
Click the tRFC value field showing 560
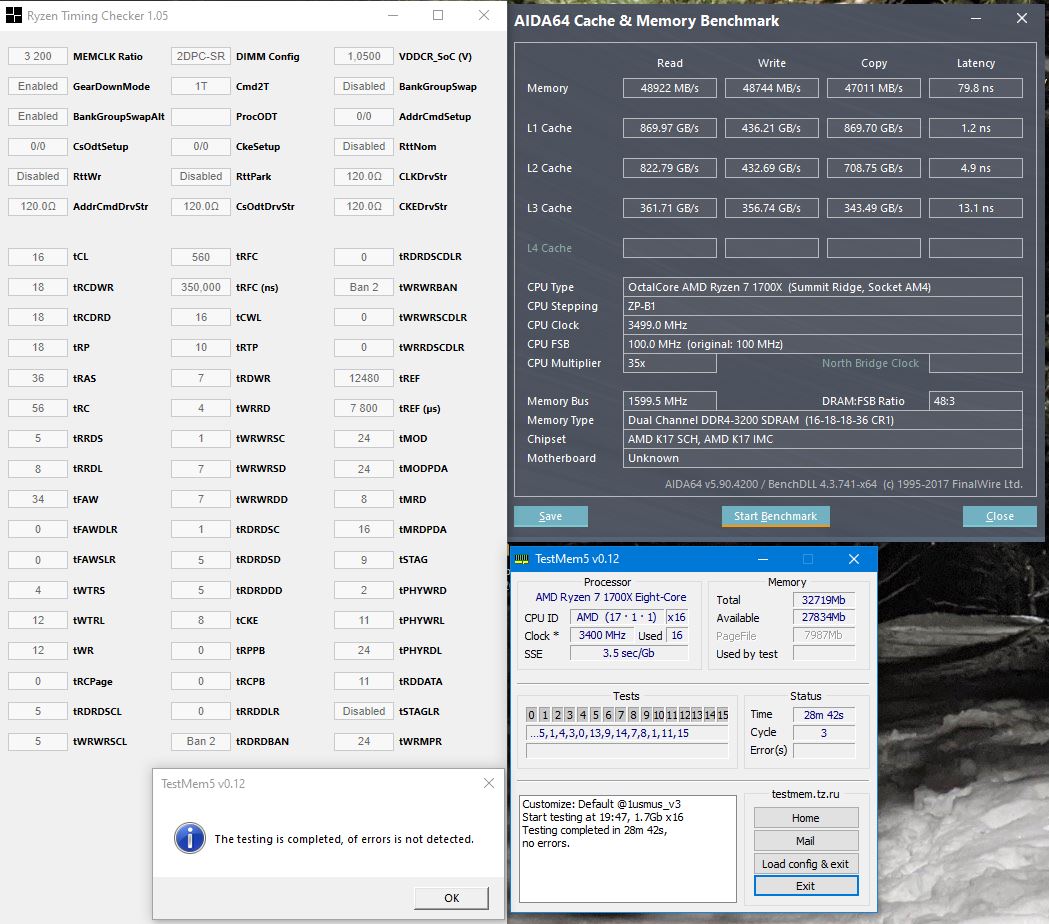[201, 256]
